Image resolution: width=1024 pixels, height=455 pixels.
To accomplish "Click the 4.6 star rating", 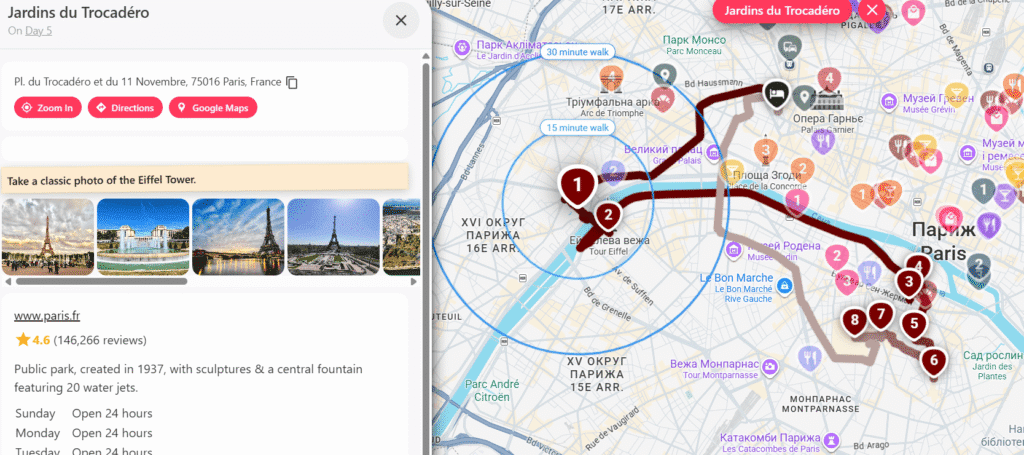I will tap(33, 340).
